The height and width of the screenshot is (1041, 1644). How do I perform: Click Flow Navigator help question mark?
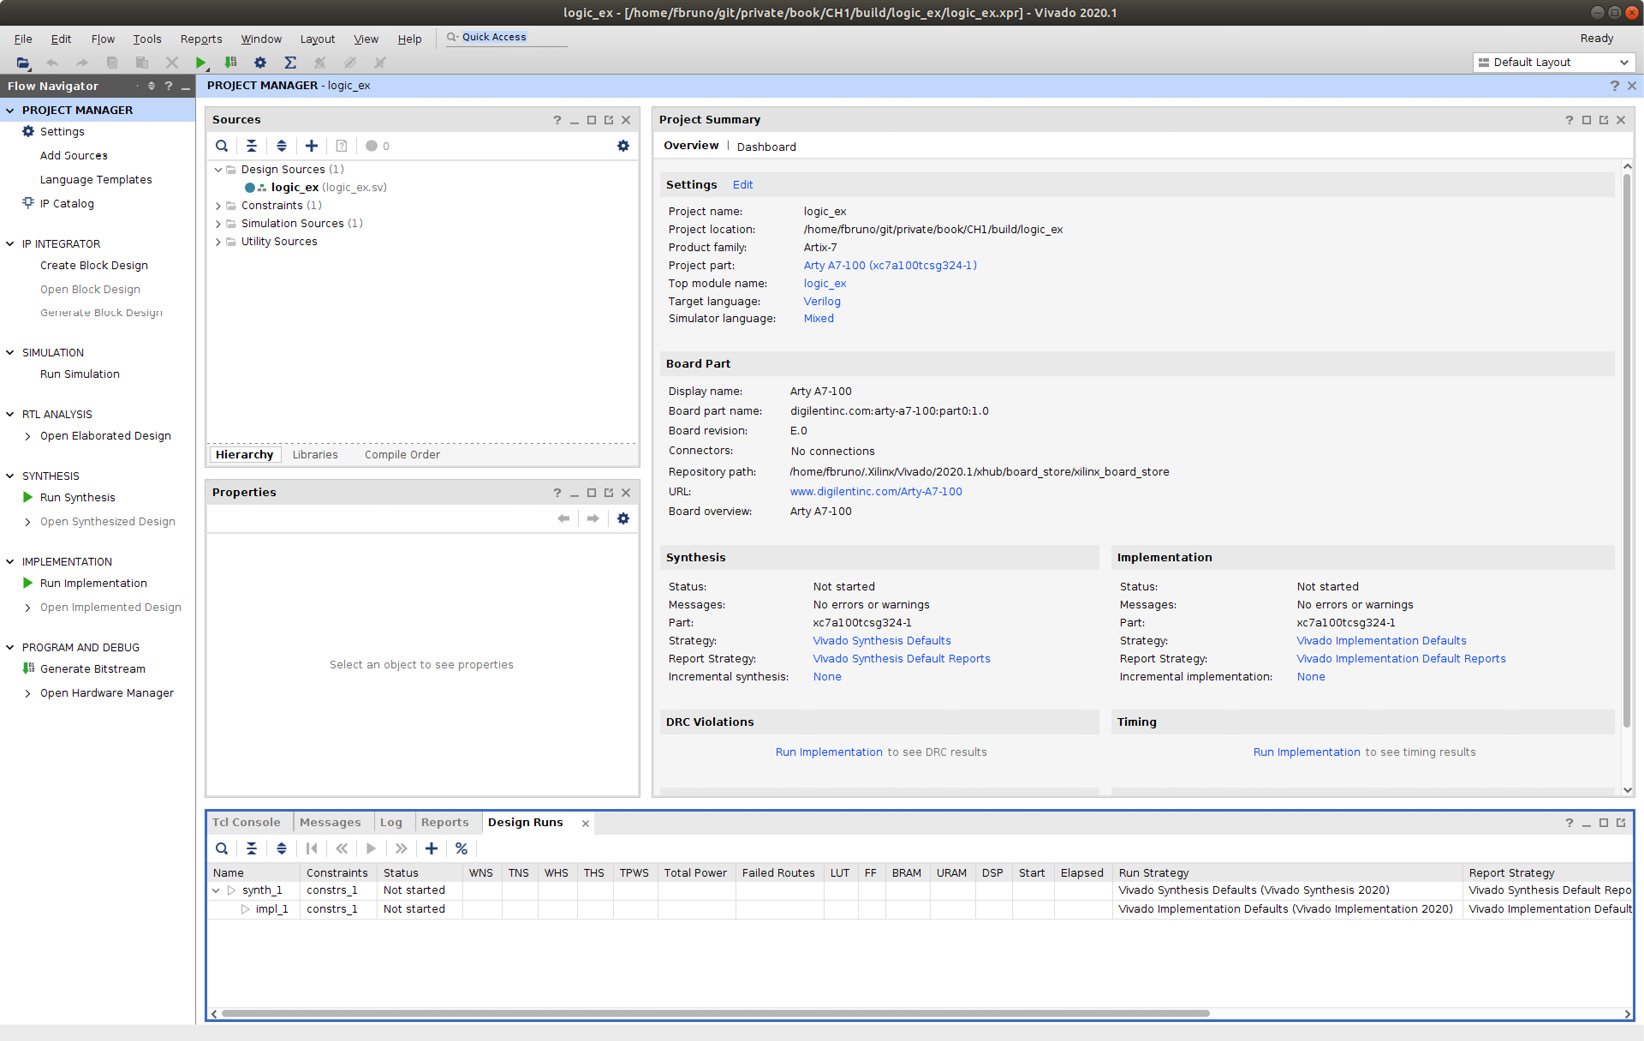[168, 86]
